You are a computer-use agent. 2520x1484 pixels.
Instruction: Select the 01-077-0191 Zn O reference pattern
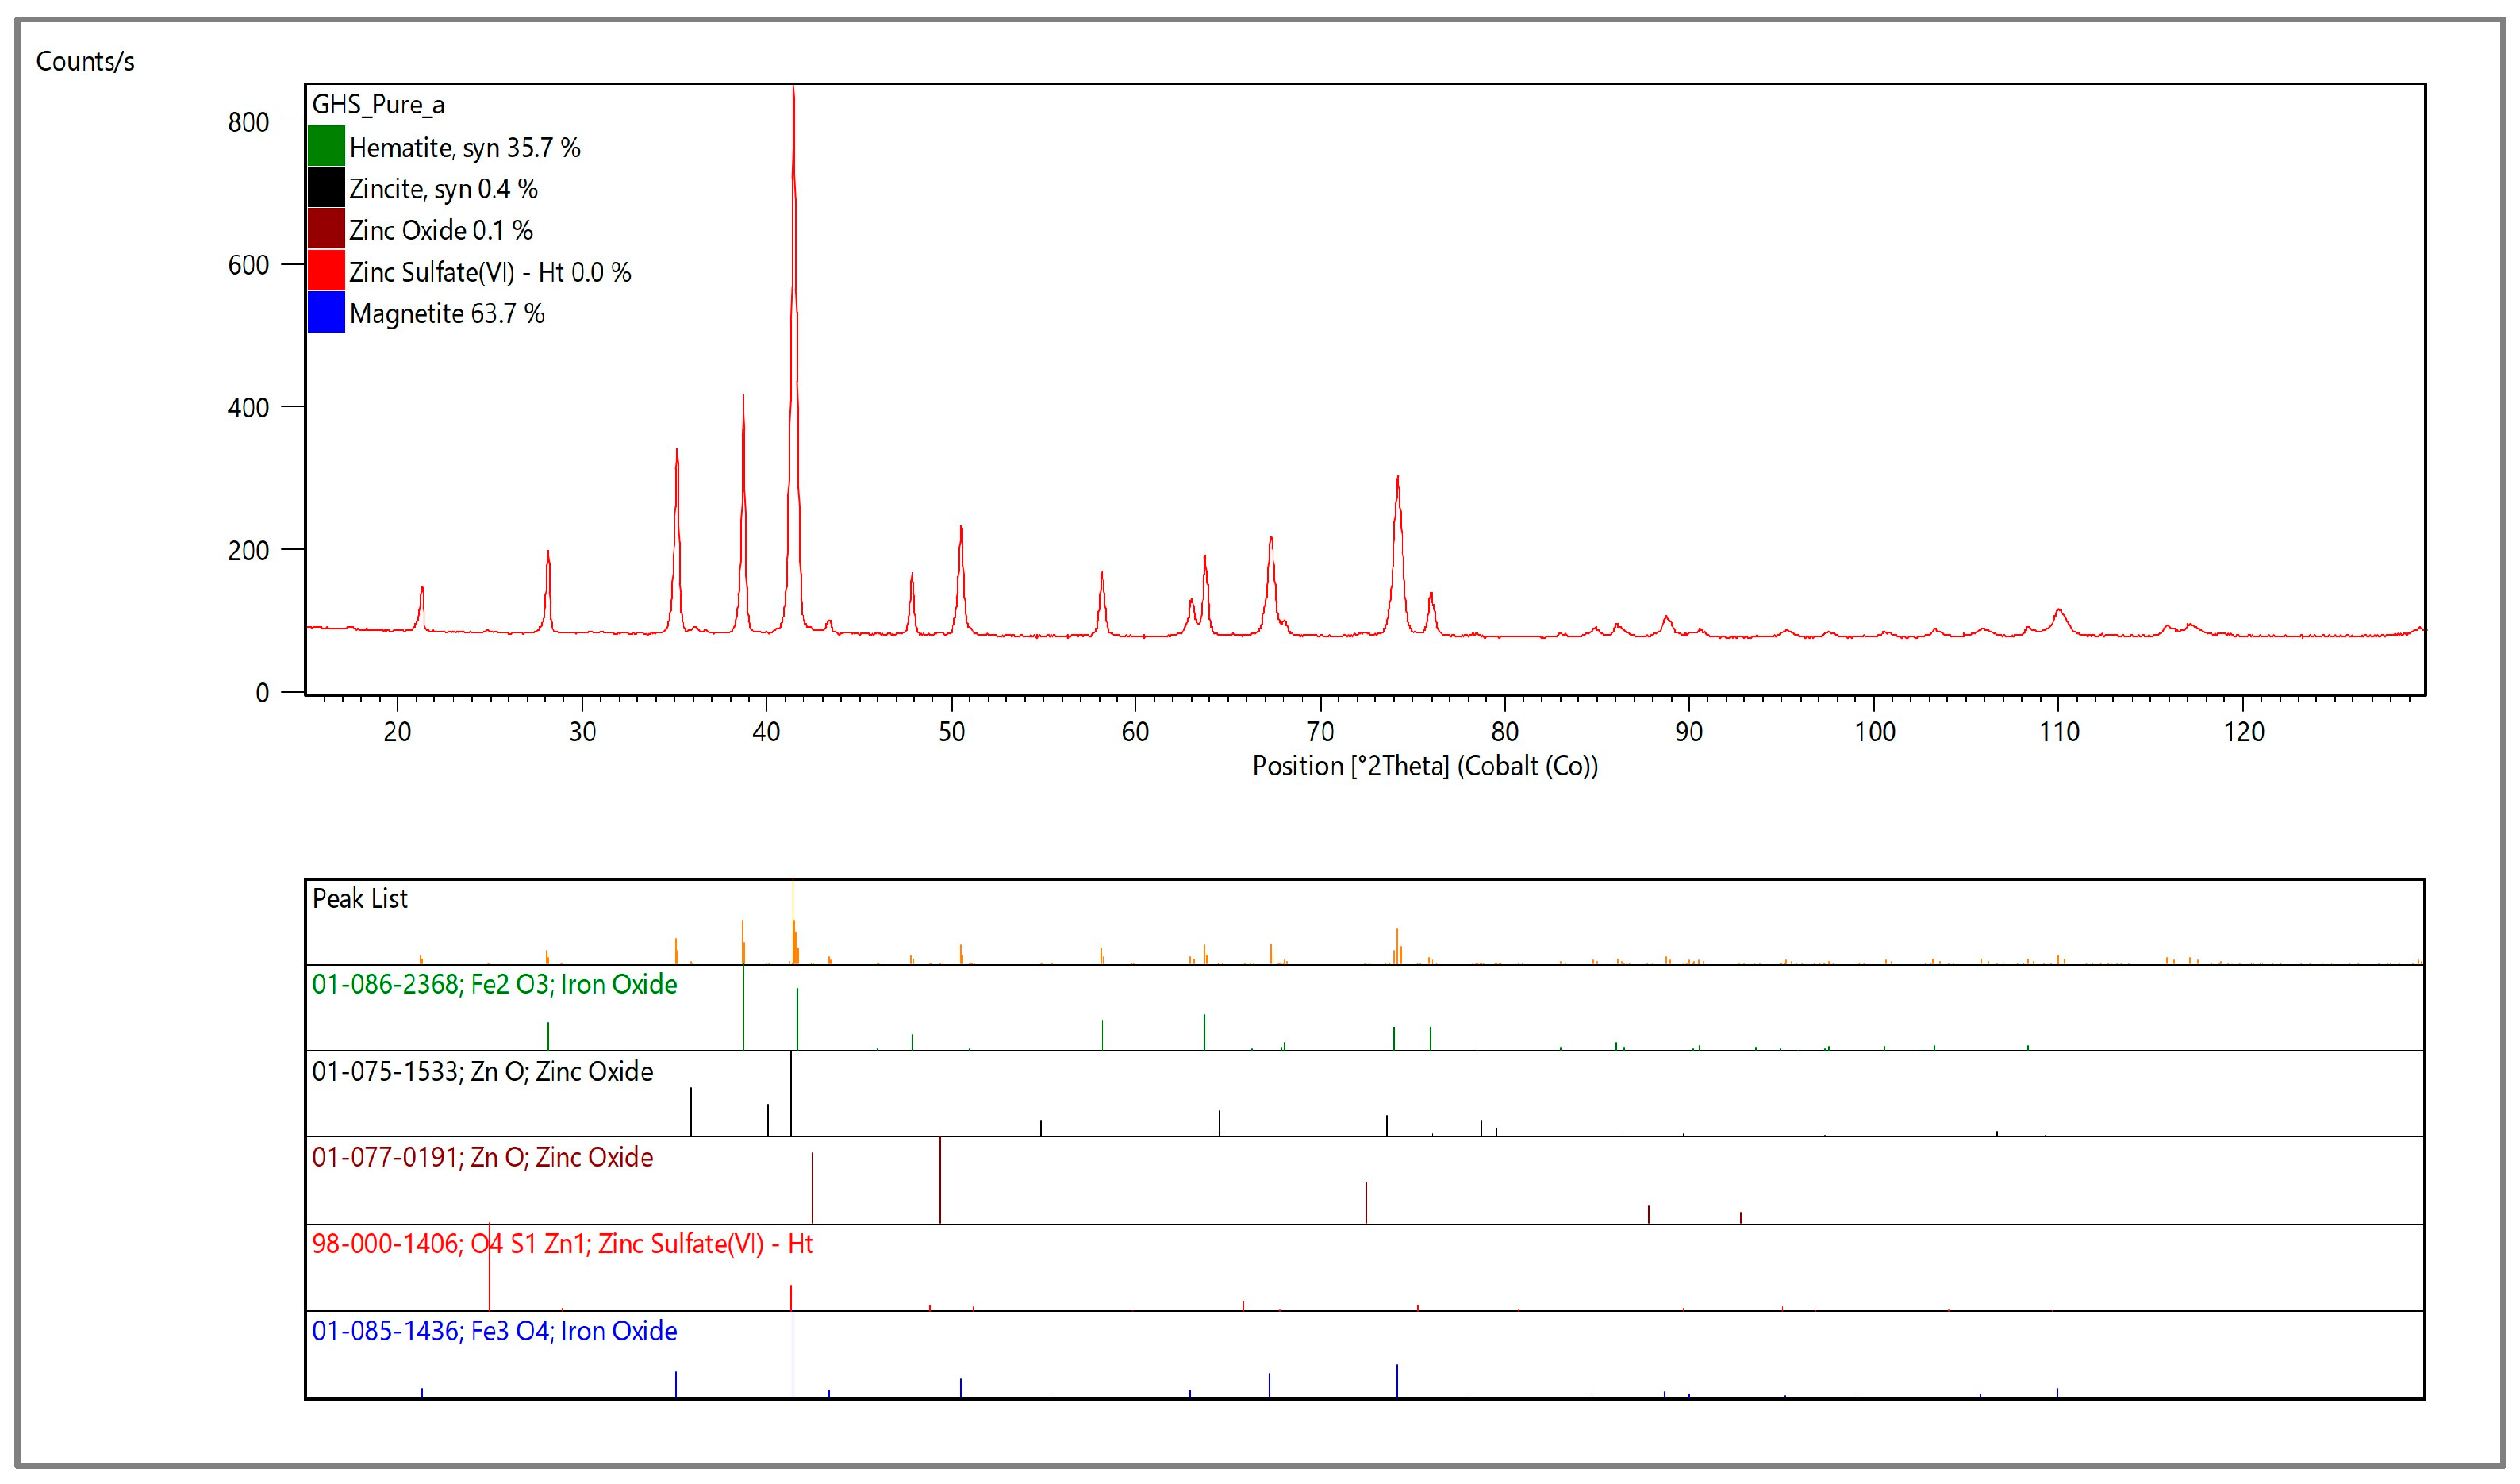[482, 1158]
